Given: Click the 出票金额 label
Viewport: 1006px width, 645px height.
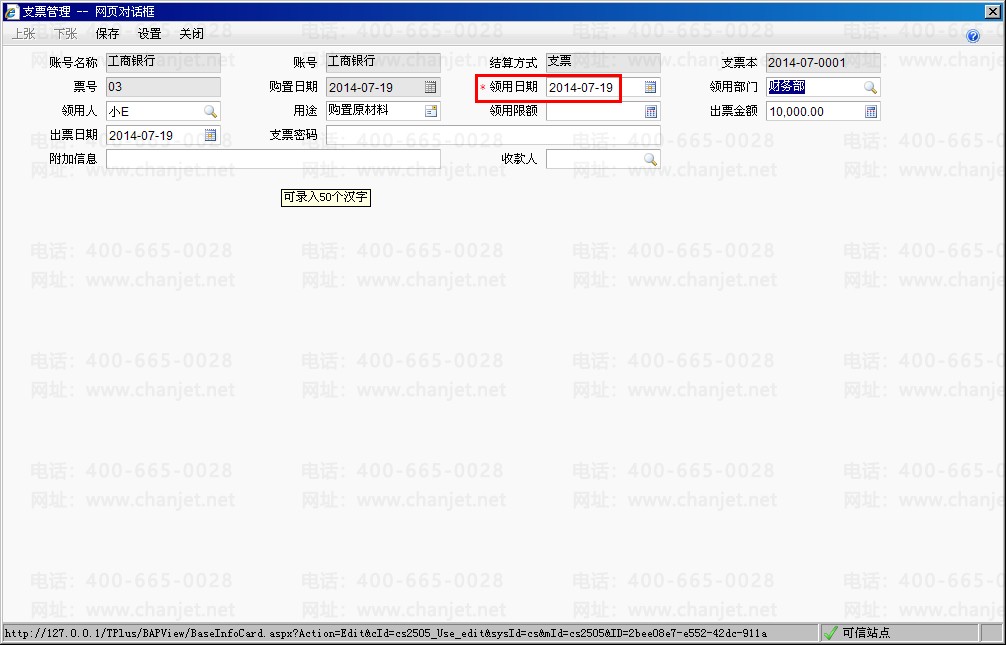Looking at the screenshot, I should pos(733,111).
